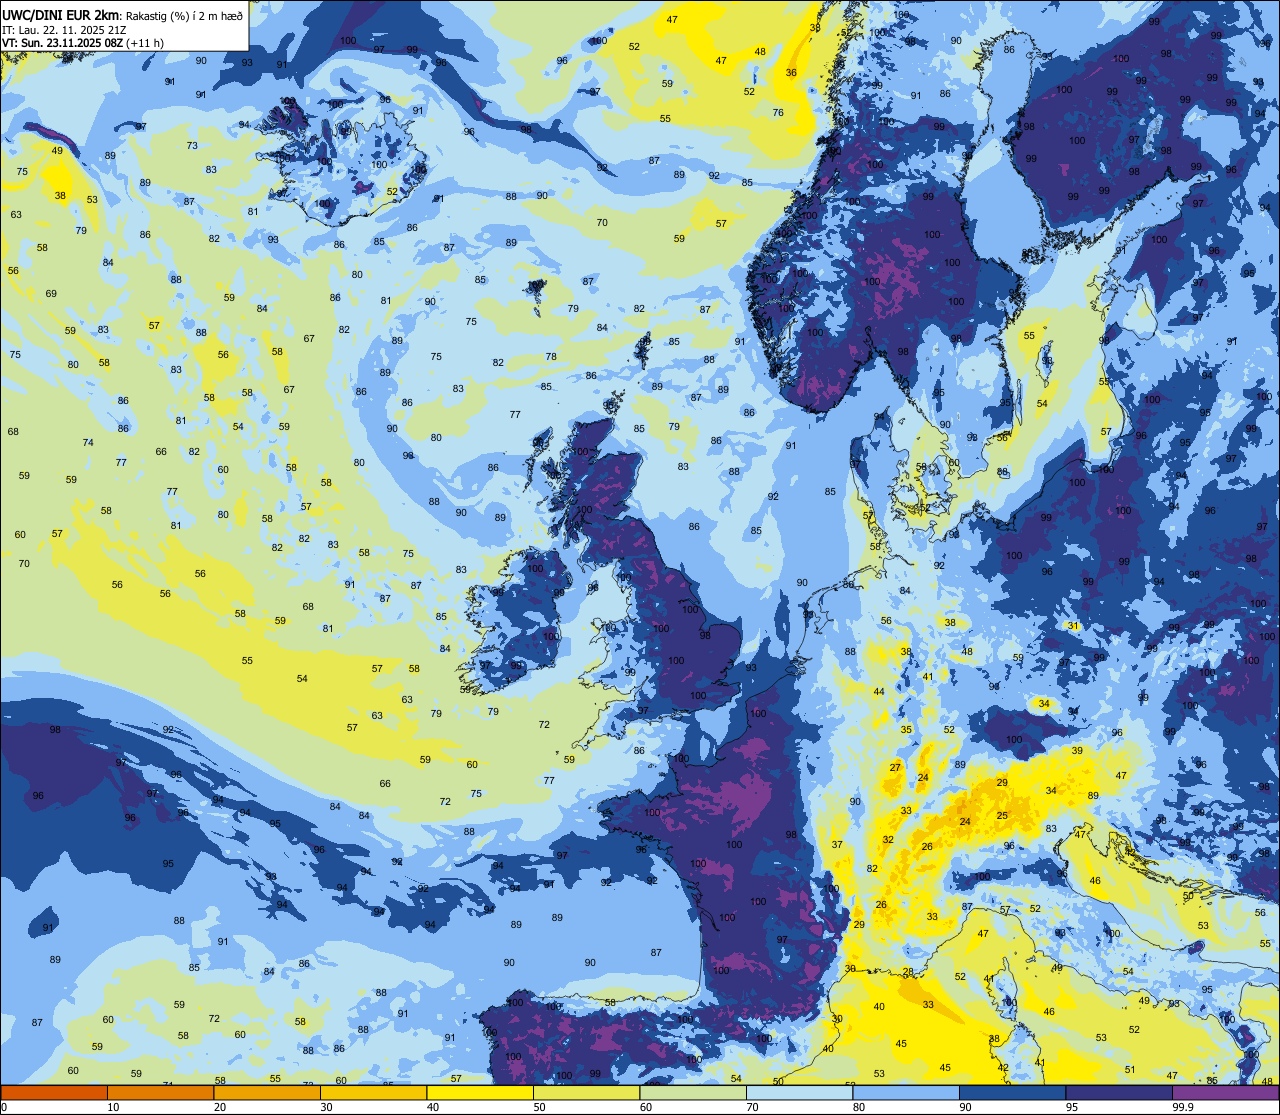Click the 70–80% pale blue legend swatch
1280x1115 pixels.
click(799, 1092)
